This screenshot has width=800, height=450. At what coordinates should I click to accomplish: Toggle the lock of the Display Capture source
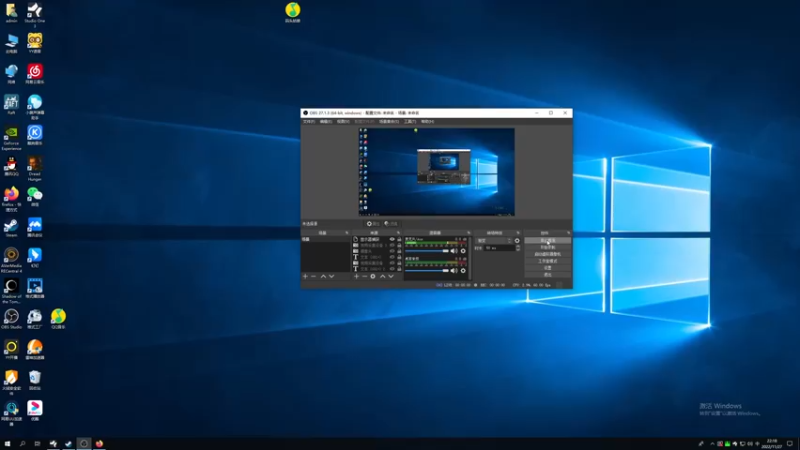pyautogui.click(x=399, y=239)
